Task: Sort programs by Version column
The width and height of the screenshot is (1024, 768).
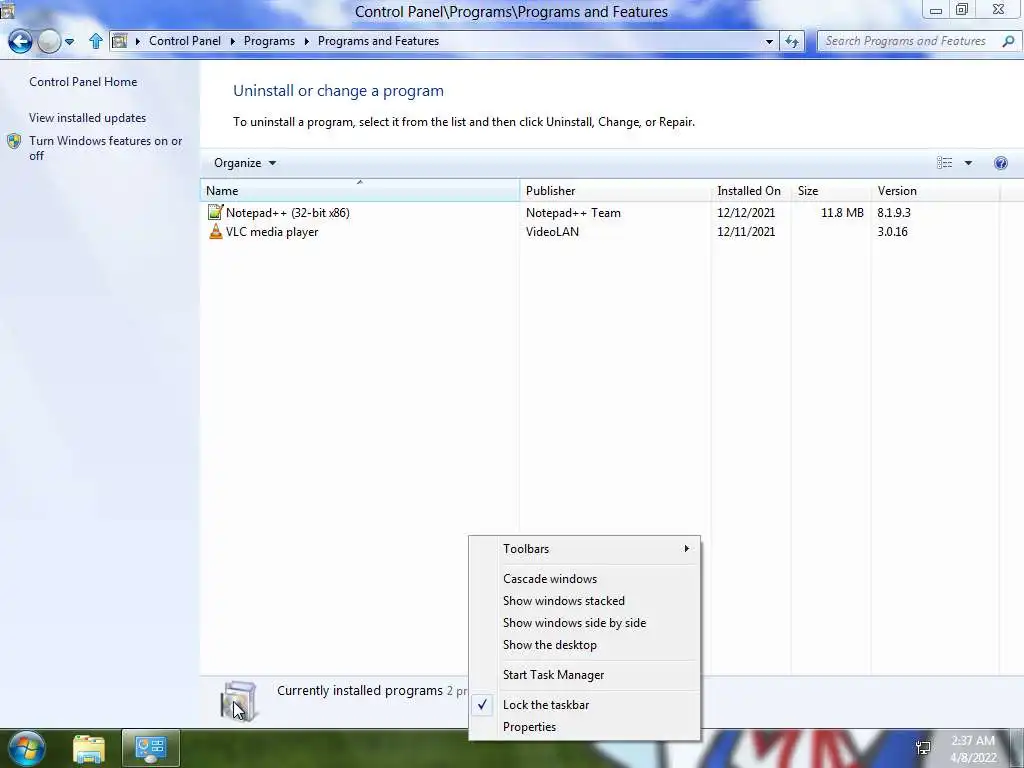Action: [935, 191]
